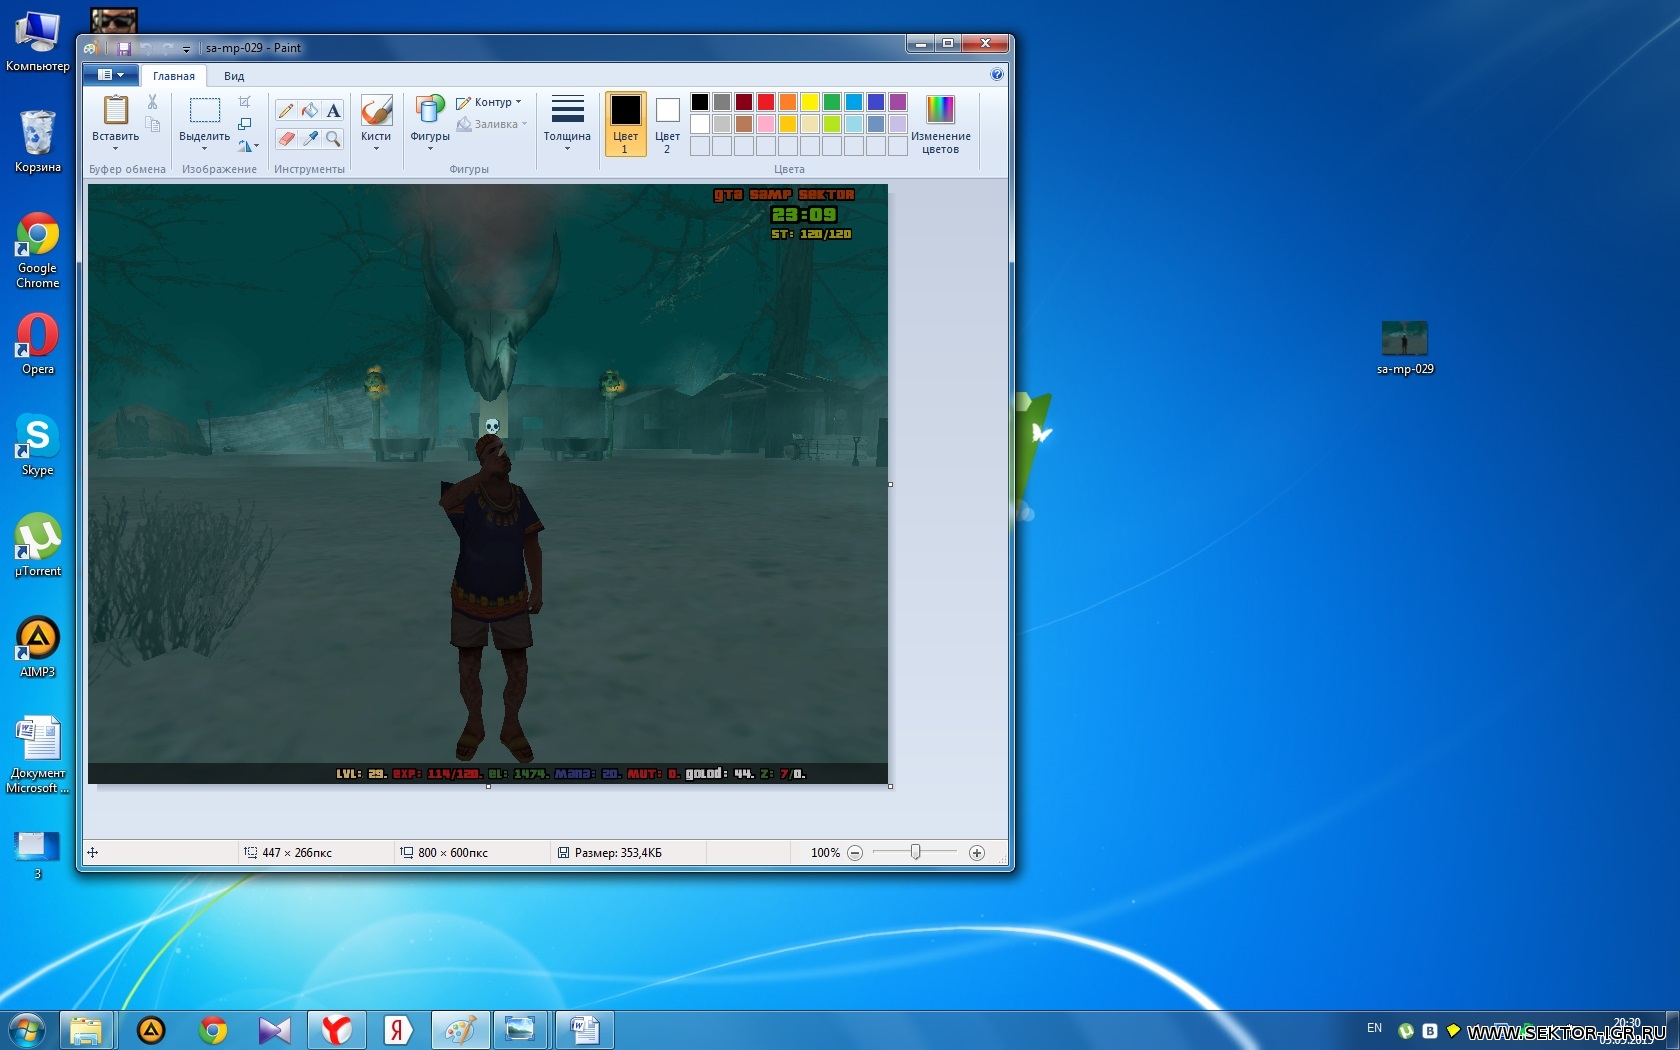Expand the Rotate or flip dropdown

tap(248, 146)
